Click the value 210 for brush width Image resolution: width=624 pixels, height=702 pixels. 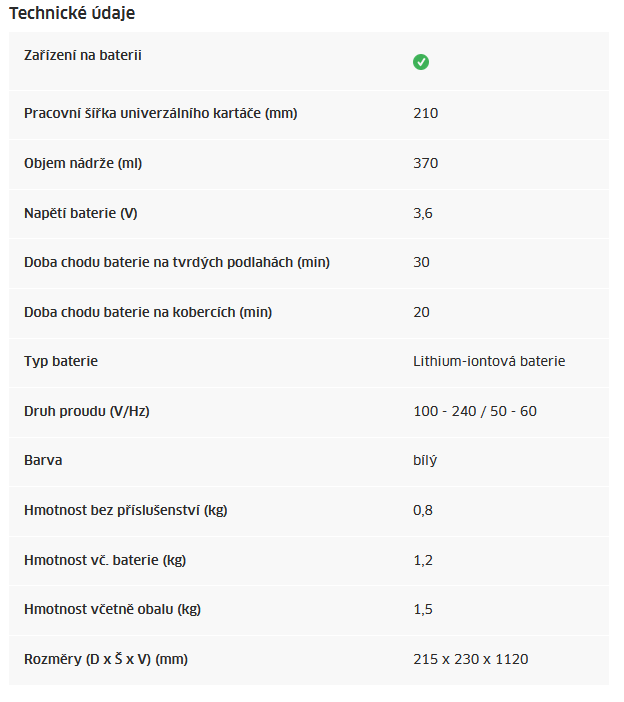tap(425, 113)
